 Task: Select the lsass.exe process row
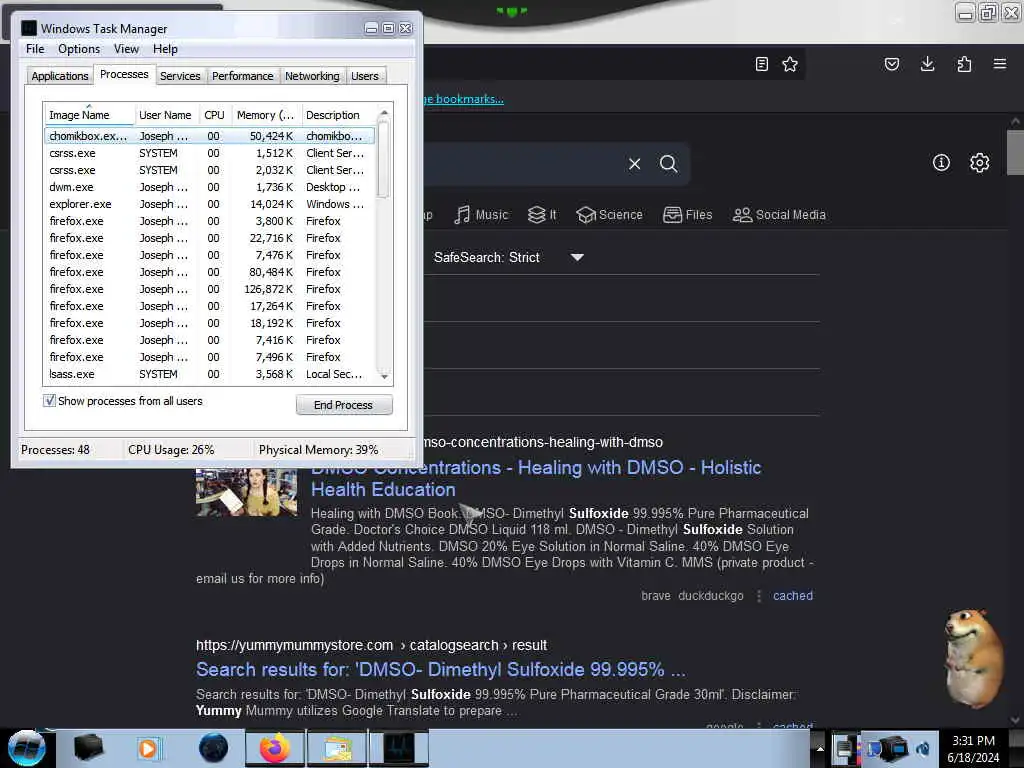pos(209,374)
